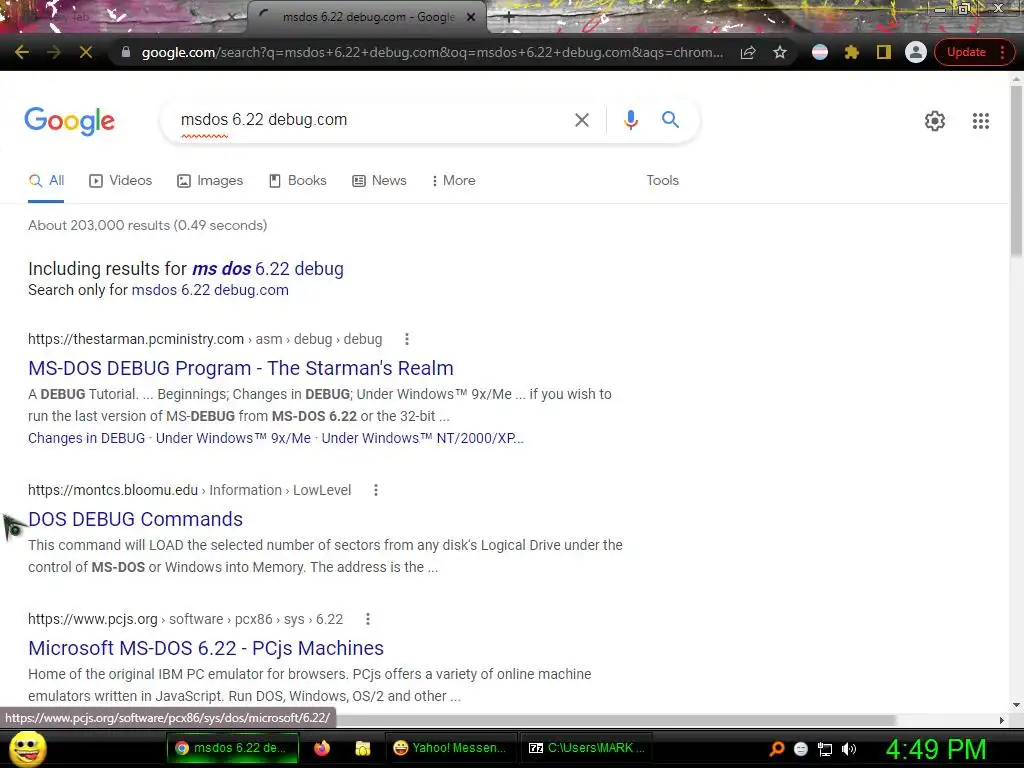Click scrollbar down arrow at right edge
The width and height of the screenshot is (1024, 768).
click(1016, 705)
